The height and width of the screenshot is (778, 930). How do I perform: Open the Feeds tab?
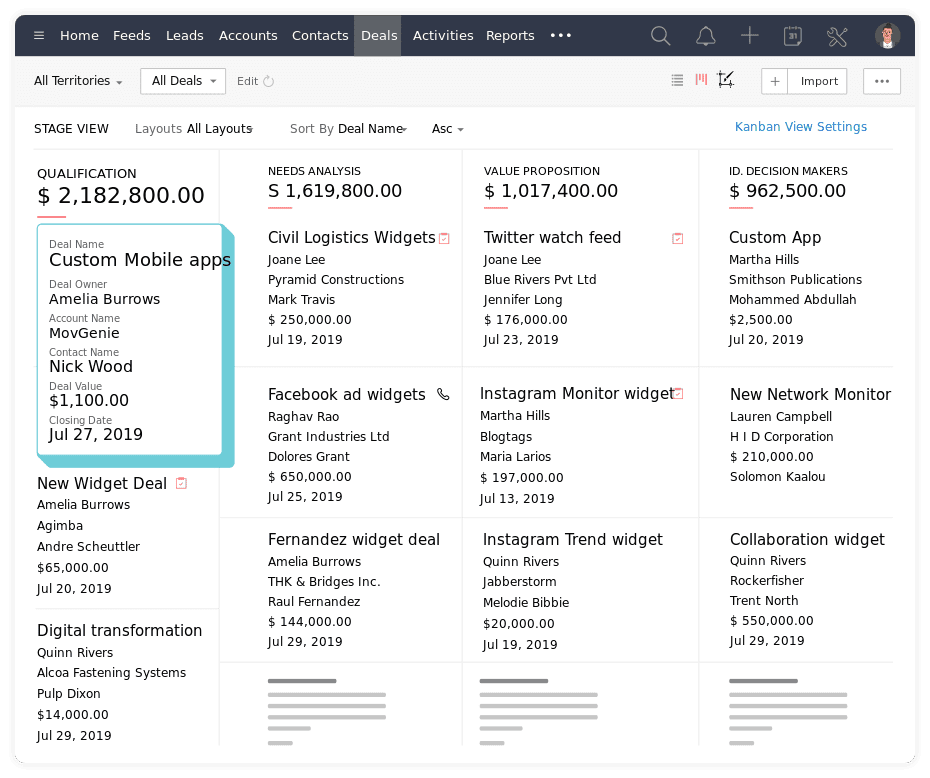[x=132, y=36]
